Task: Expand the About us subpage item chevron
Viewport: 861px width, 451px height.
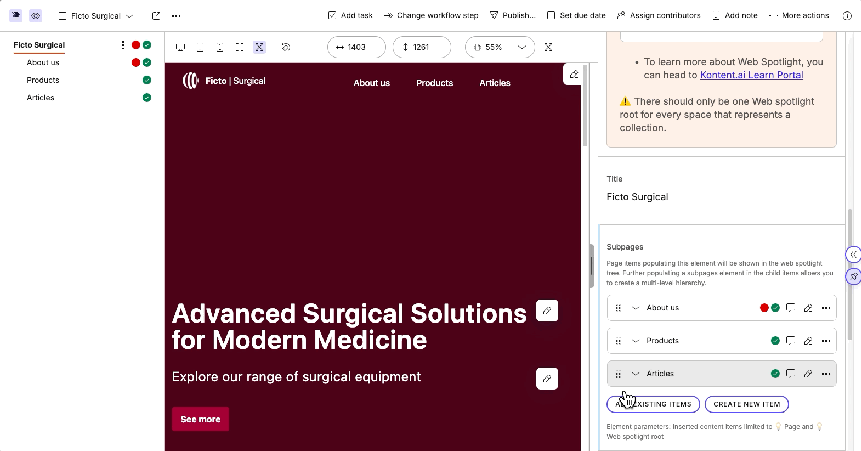Action: [635, 308]
